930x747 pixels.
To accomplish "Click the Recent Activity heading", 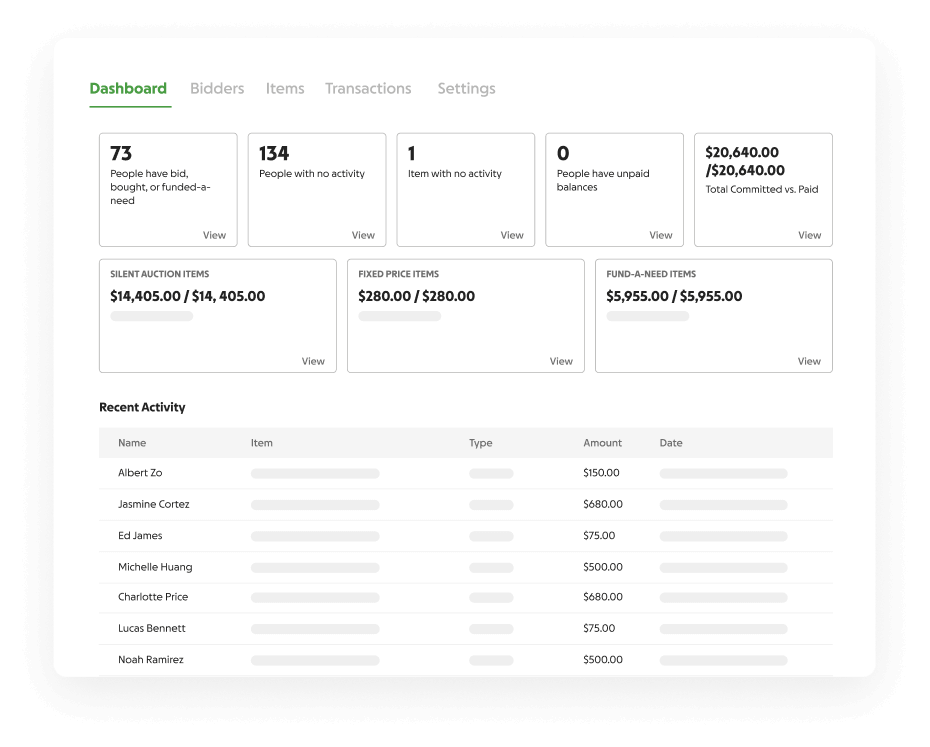I will click(x=142, y=408).
